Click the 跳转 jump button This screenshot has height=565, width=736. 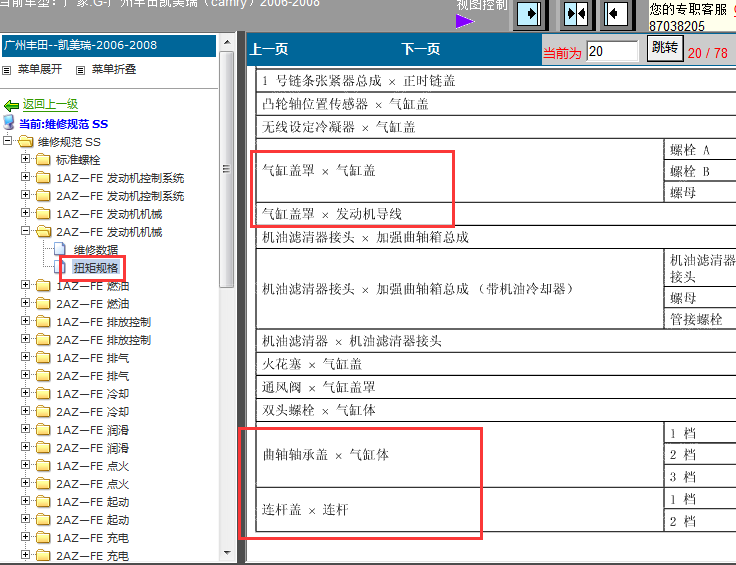pos(665,48)
